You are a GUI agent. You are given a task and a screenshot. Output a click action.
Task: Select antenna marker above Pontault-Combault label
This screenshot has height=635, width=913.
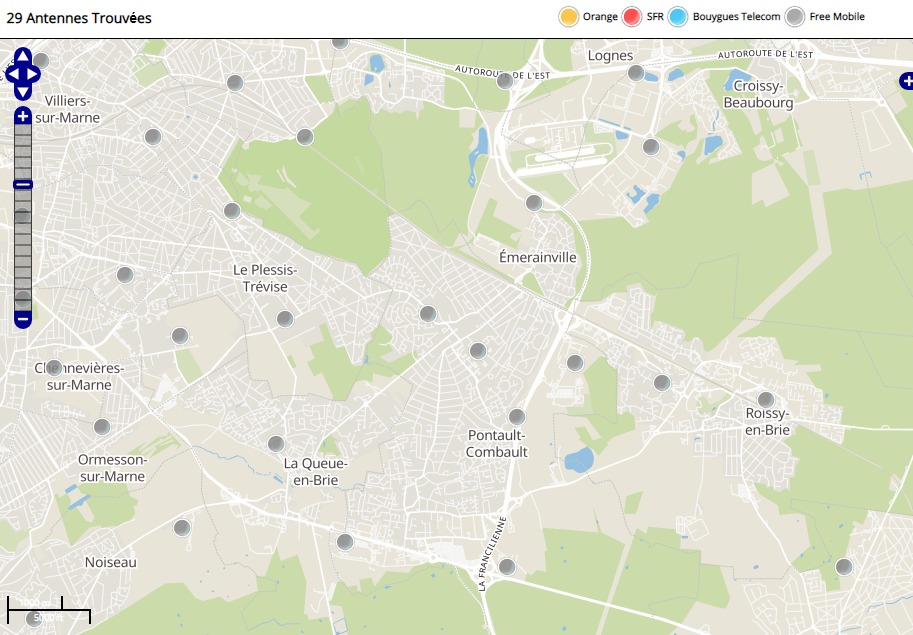click(x=517, y=417)
